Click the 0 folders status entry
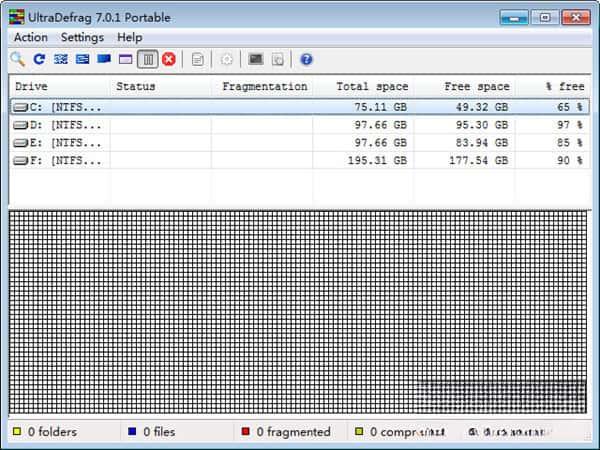The width and height of the screenshot is (600, 450). point(52,432)
